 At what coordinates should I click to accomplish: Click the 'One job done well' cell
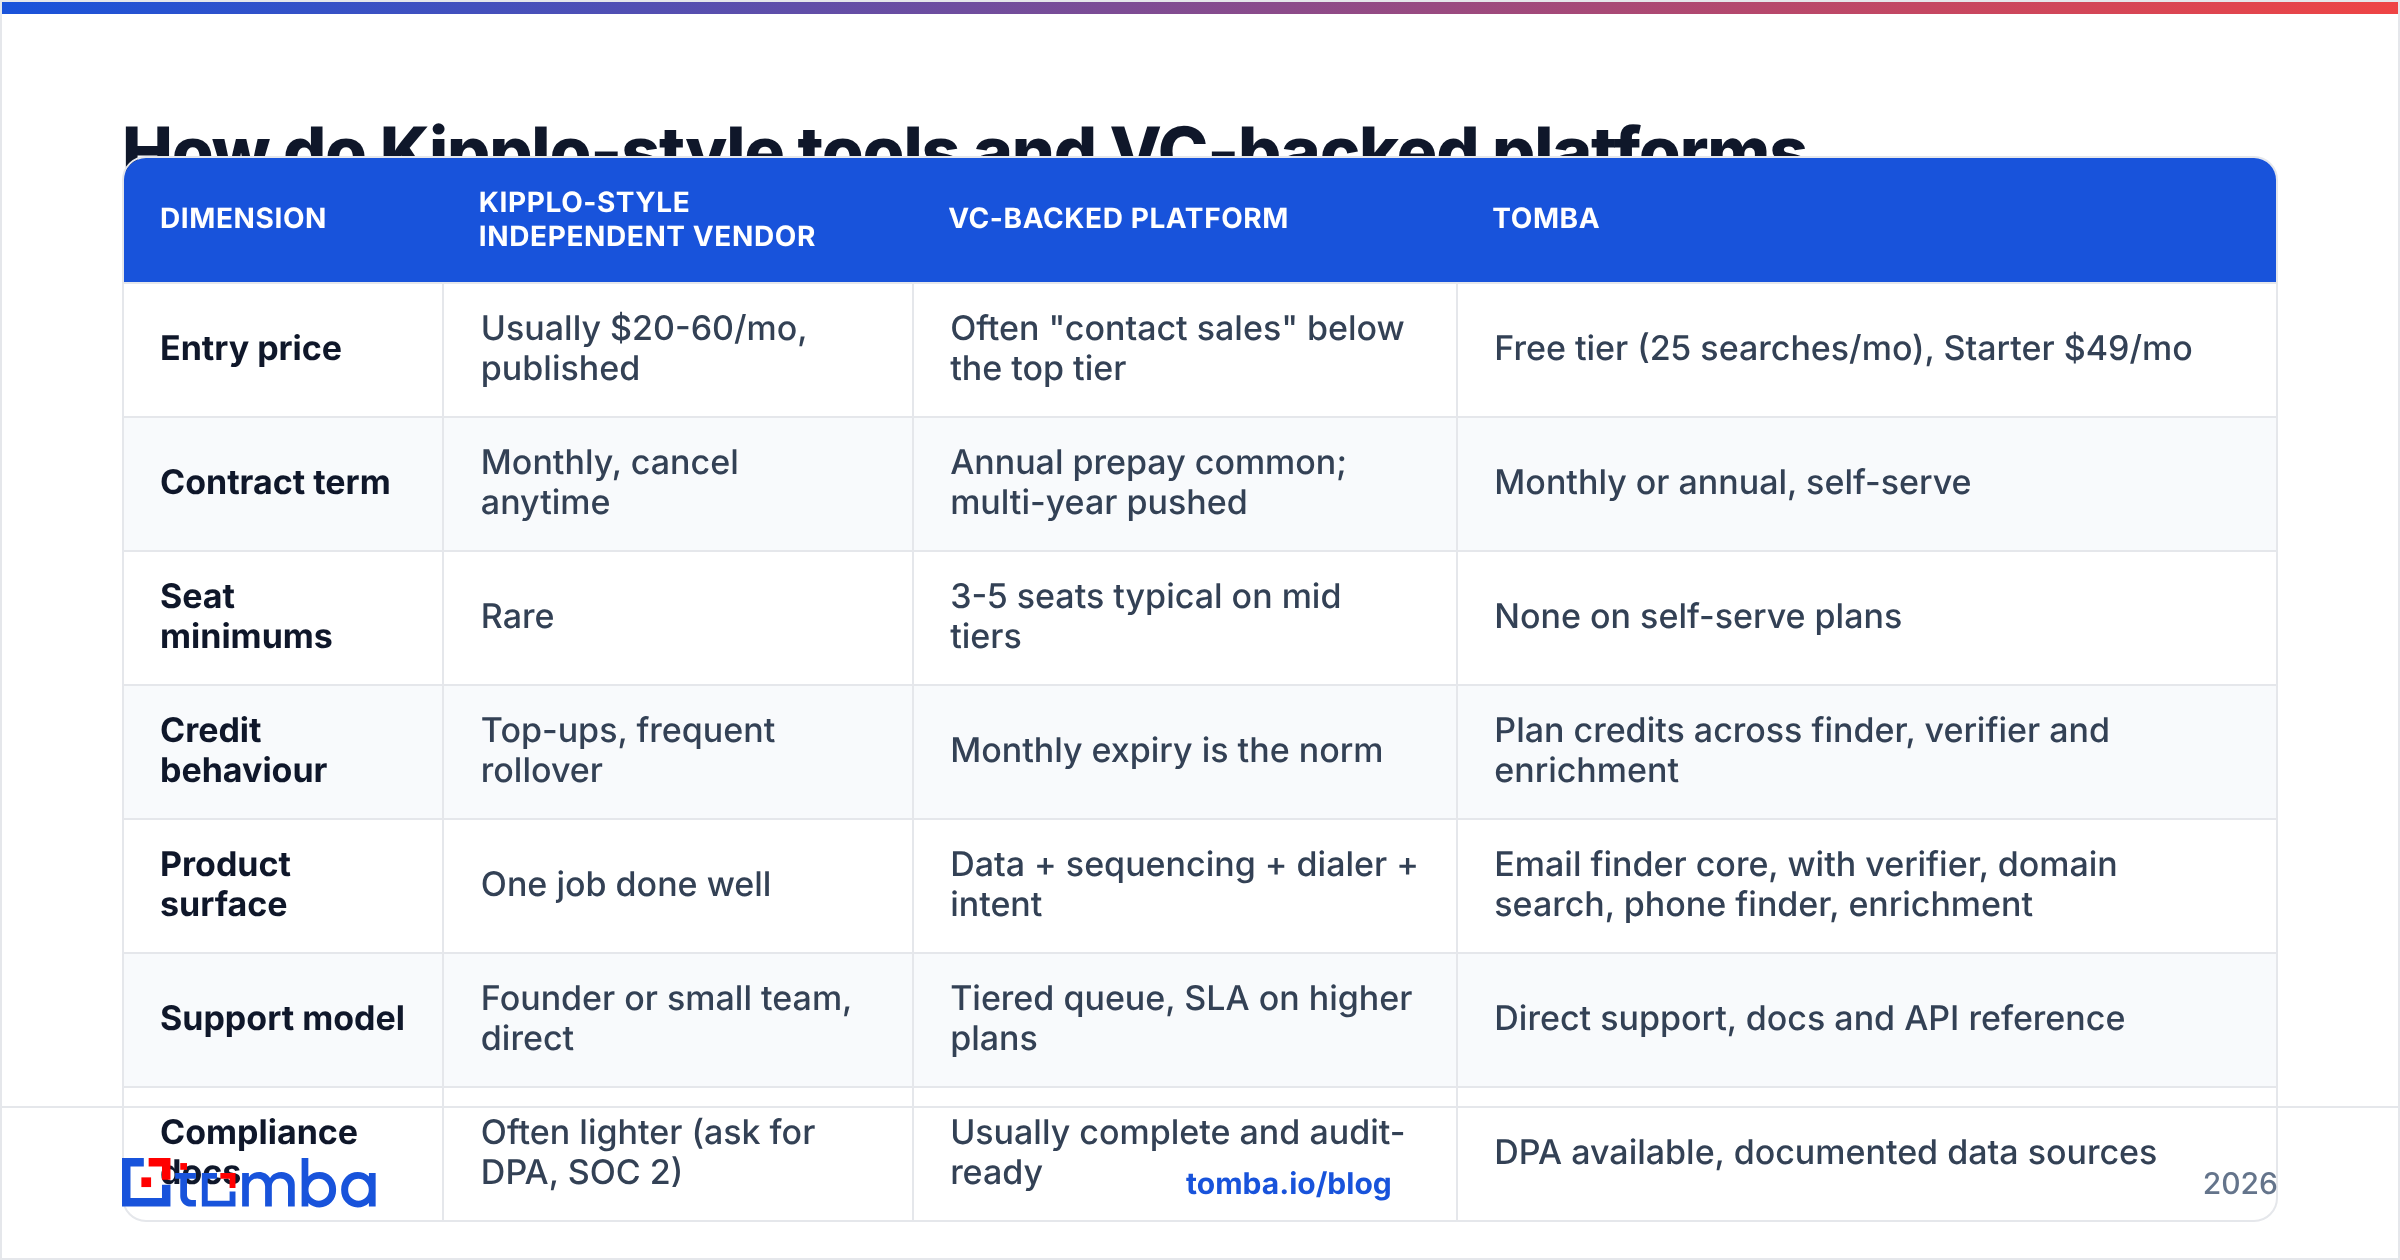coord(678,886)
